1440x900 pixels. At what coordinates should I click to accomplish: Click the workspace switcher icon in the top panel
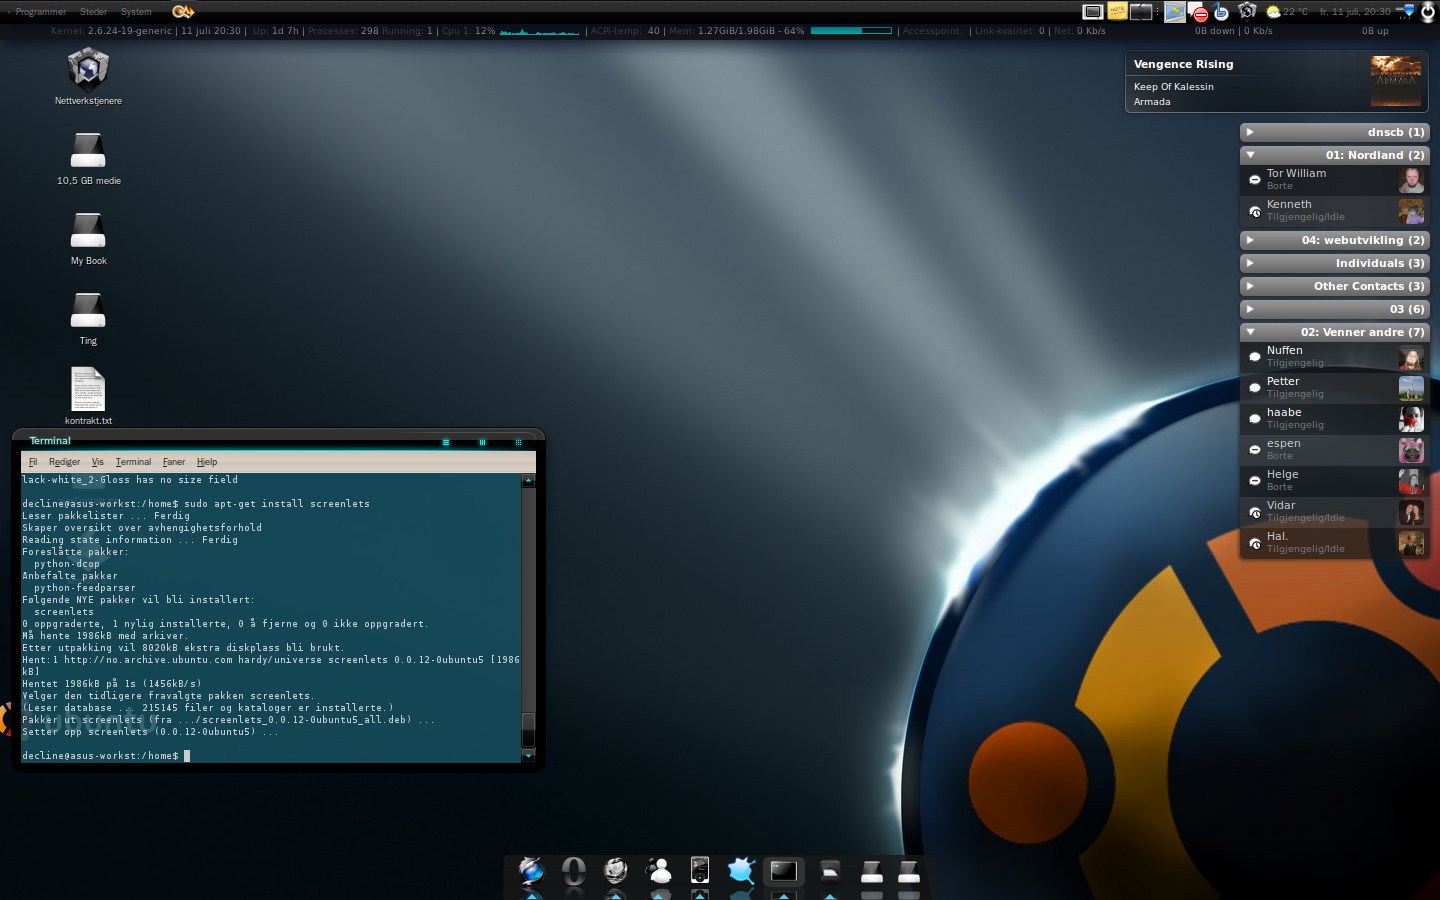[1141, 12]
